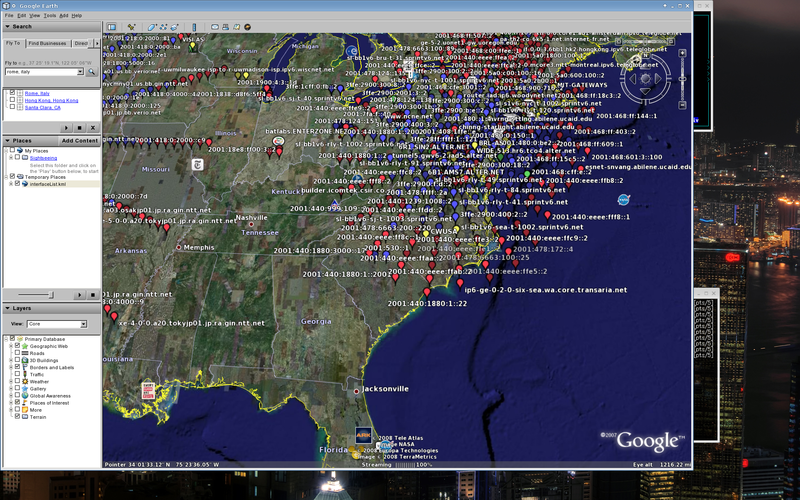Viewport: 800px width, 500px height.
Task: Click the NASA icon over the ocean
Action: tap(623, 199)
